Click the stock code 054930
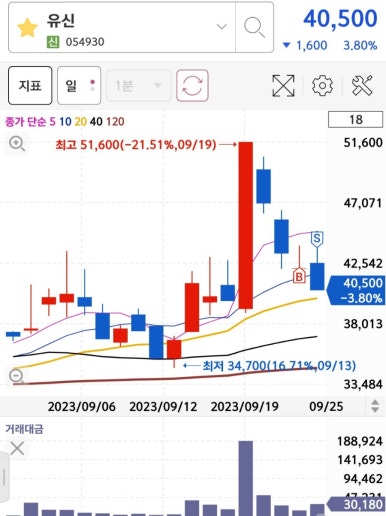Viewport: 386px width, 516px height. (85, 42)
